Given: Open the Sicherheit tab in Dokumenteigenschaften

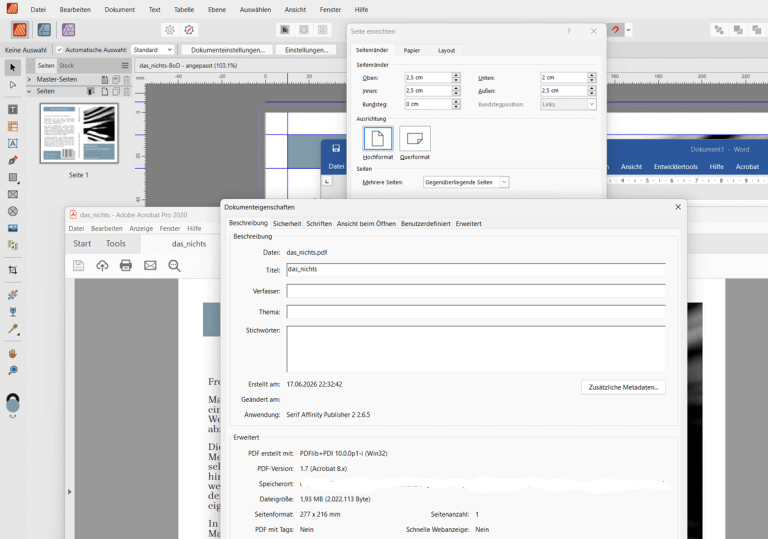Looking at the screenshot, I should tap(287, 223).
